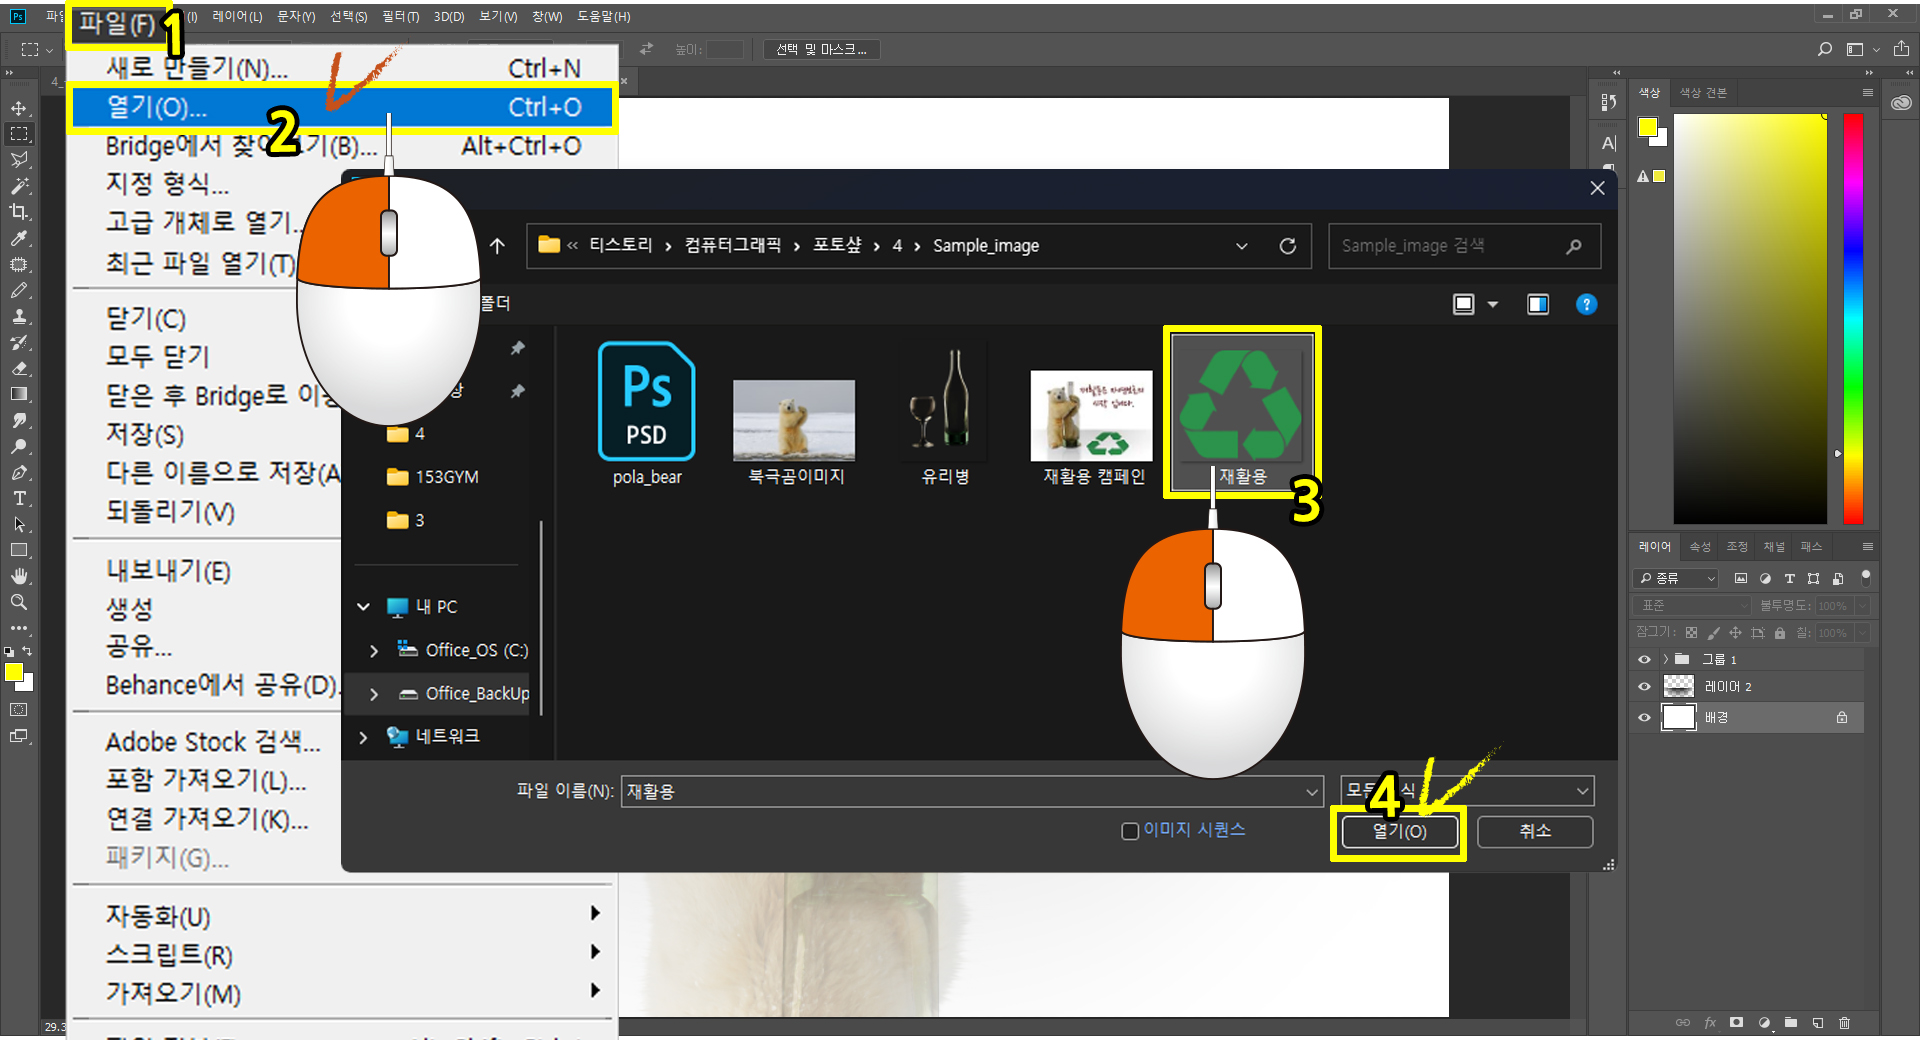This screenshot has width=1920, height=1040.
Task: Select the Path Selection tool
Action: pos(19,524)
